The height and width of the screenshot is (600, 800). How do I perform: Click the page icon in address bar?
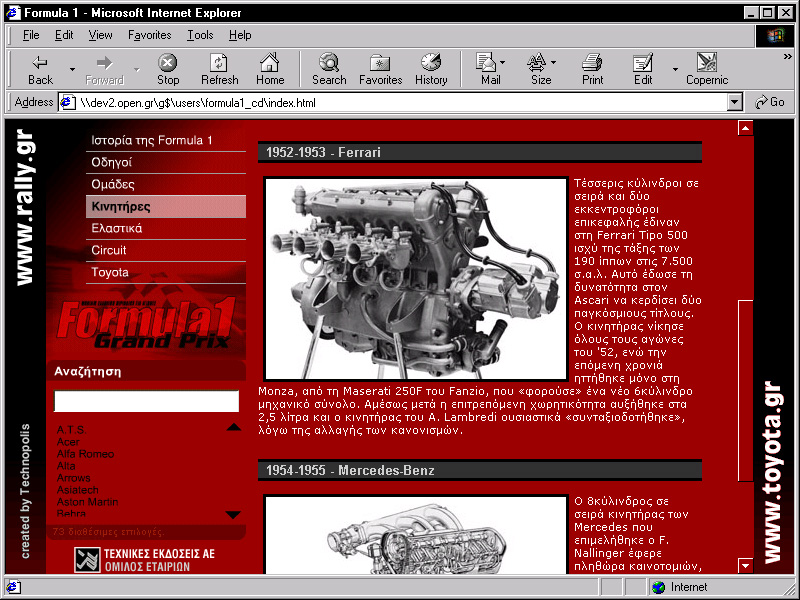68,103
